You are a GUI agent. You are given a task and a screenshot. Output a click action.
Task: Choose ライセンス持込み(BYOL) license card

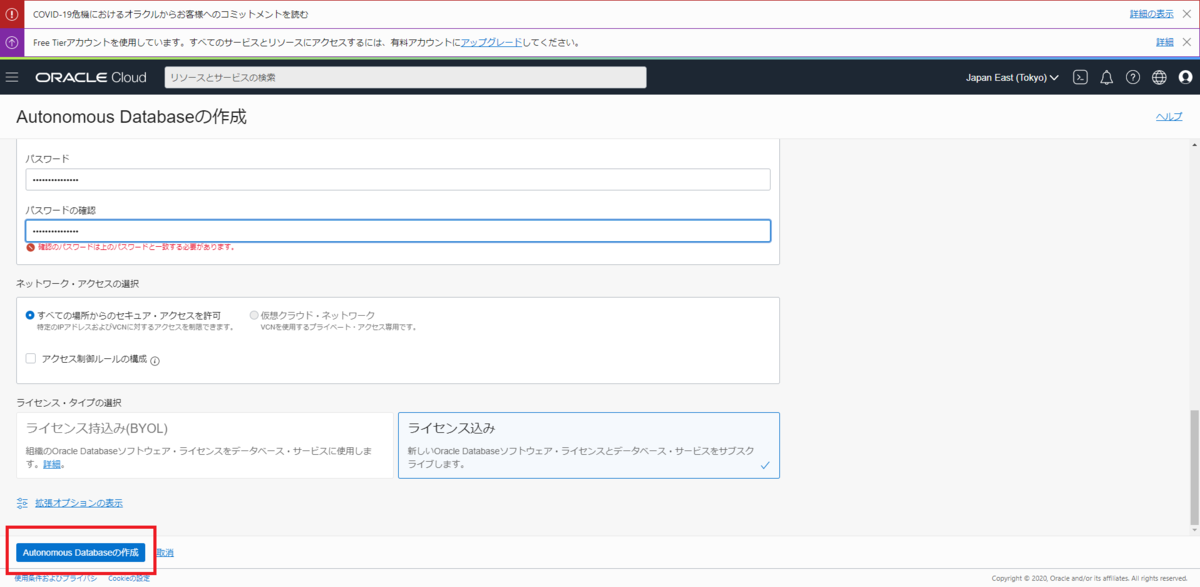click(205, 445)
